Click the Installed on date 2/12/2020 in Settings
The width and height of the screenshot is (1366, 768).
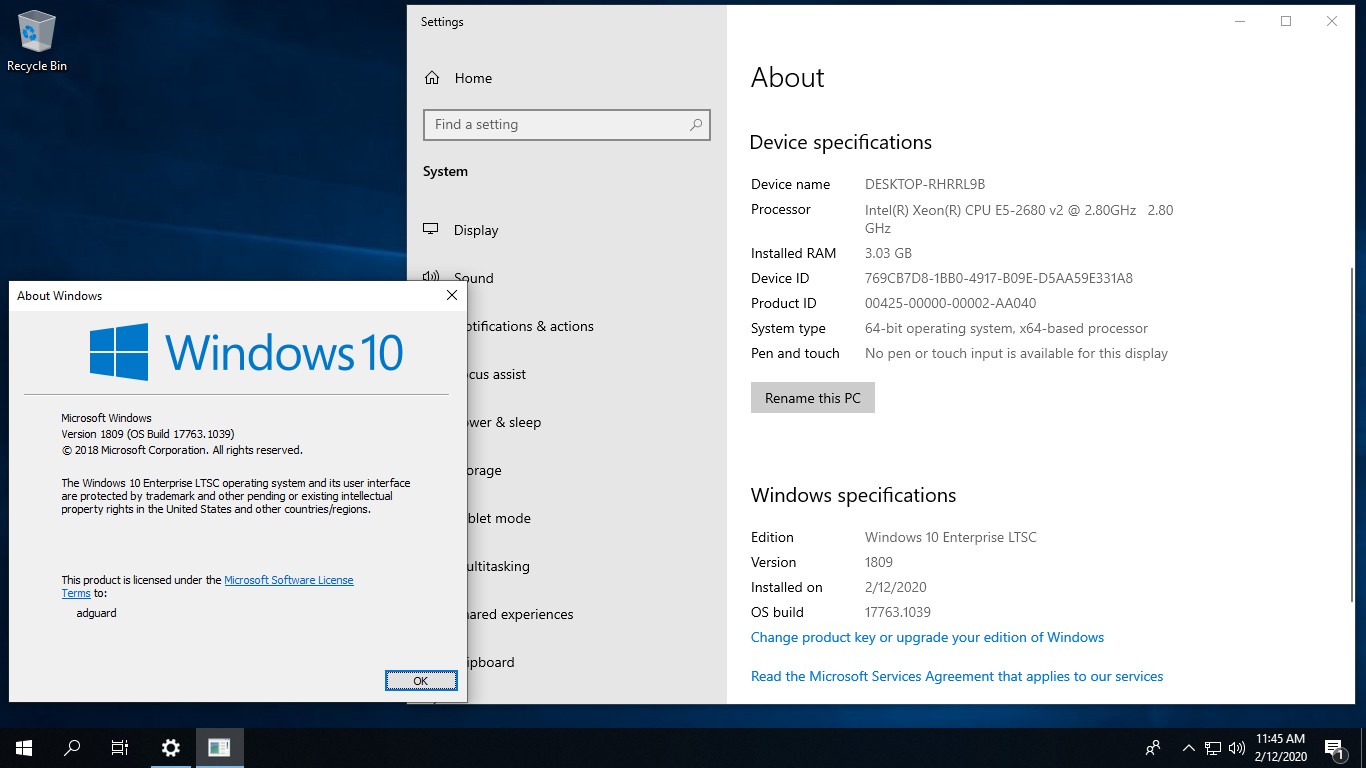tap(896, 587)
